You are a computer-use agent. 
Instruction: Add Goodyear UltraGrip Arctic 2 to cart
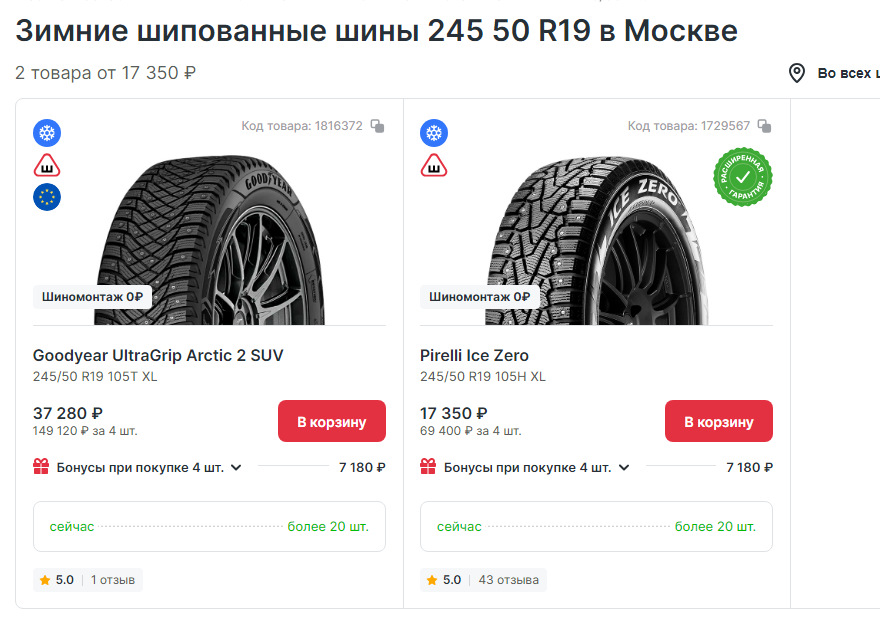(331, 421)
